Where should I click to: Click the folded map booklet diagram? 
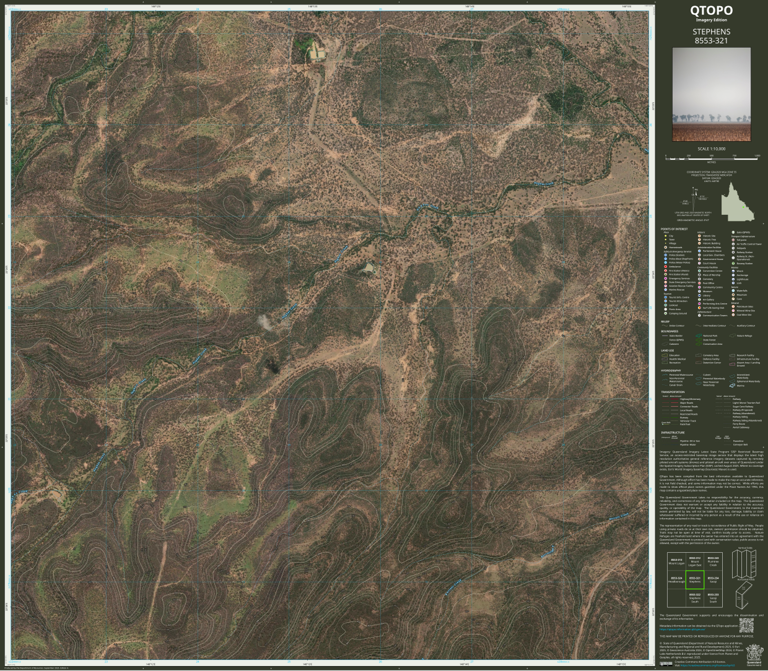744,595
